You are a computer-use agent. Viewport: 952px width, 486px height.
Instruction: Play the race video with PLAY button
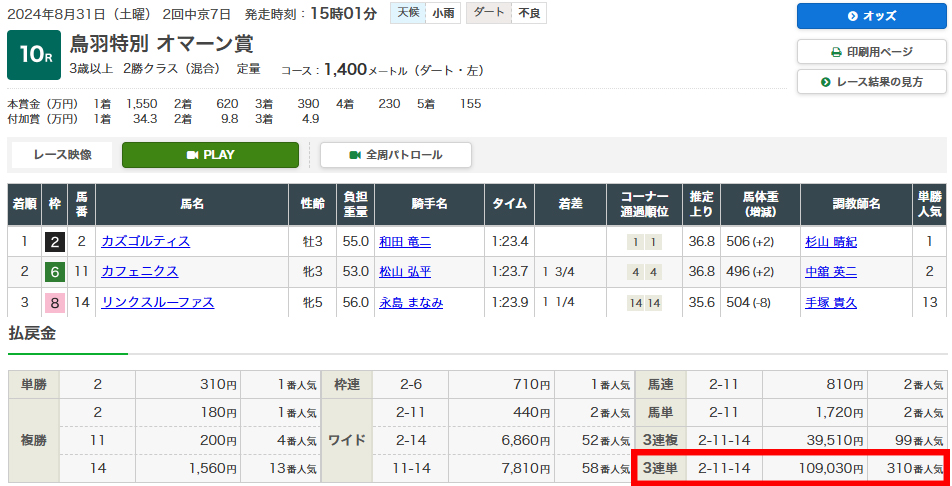[x=210, y=155]
